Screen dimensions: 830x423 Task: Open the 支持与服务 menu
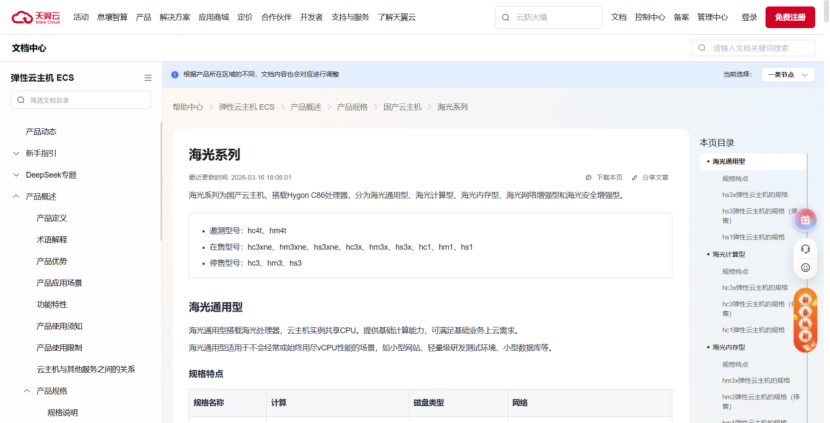(x=350, y=17)
